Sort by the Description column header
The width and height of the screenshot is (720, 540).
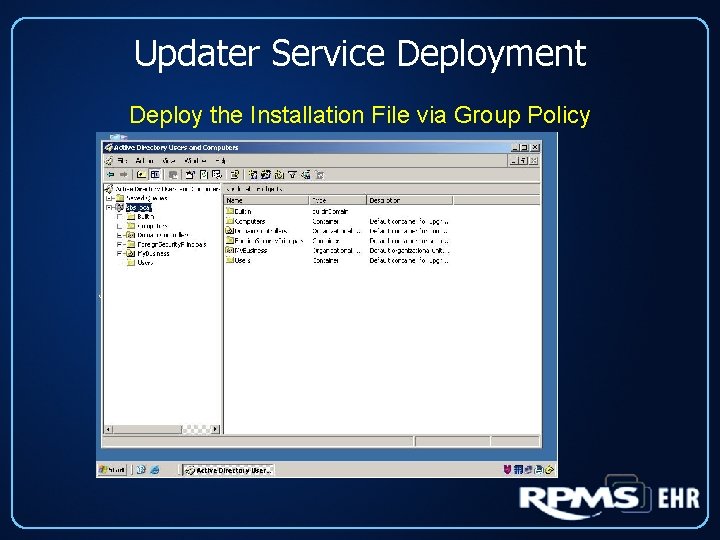point(410,200)
